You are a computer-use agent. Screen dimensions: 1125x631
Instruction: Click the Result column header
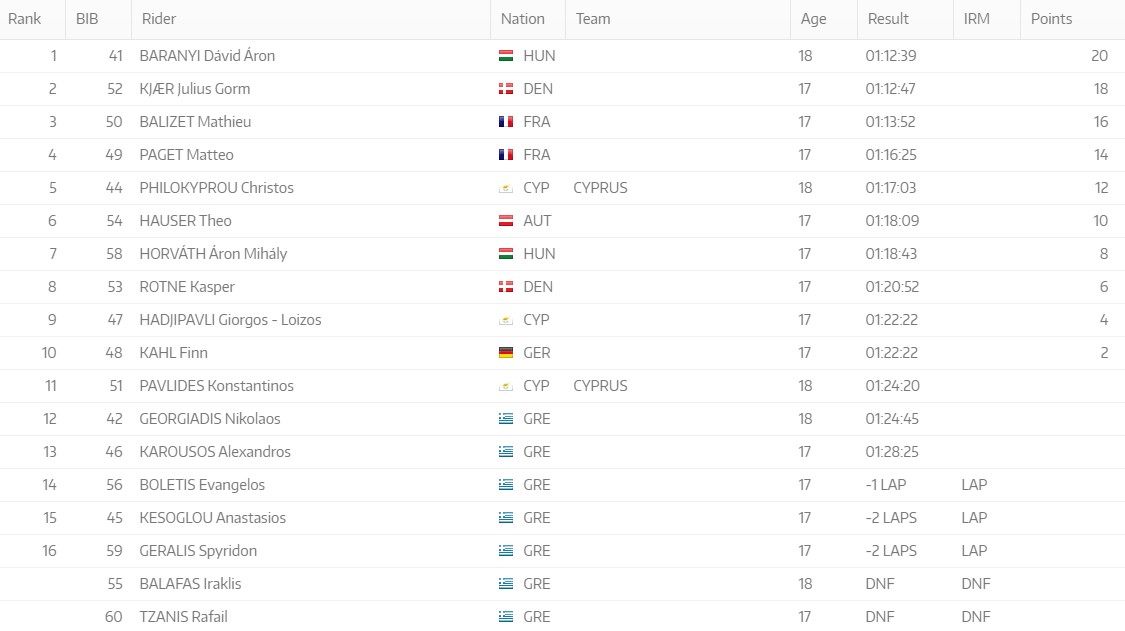click(888, 19)
